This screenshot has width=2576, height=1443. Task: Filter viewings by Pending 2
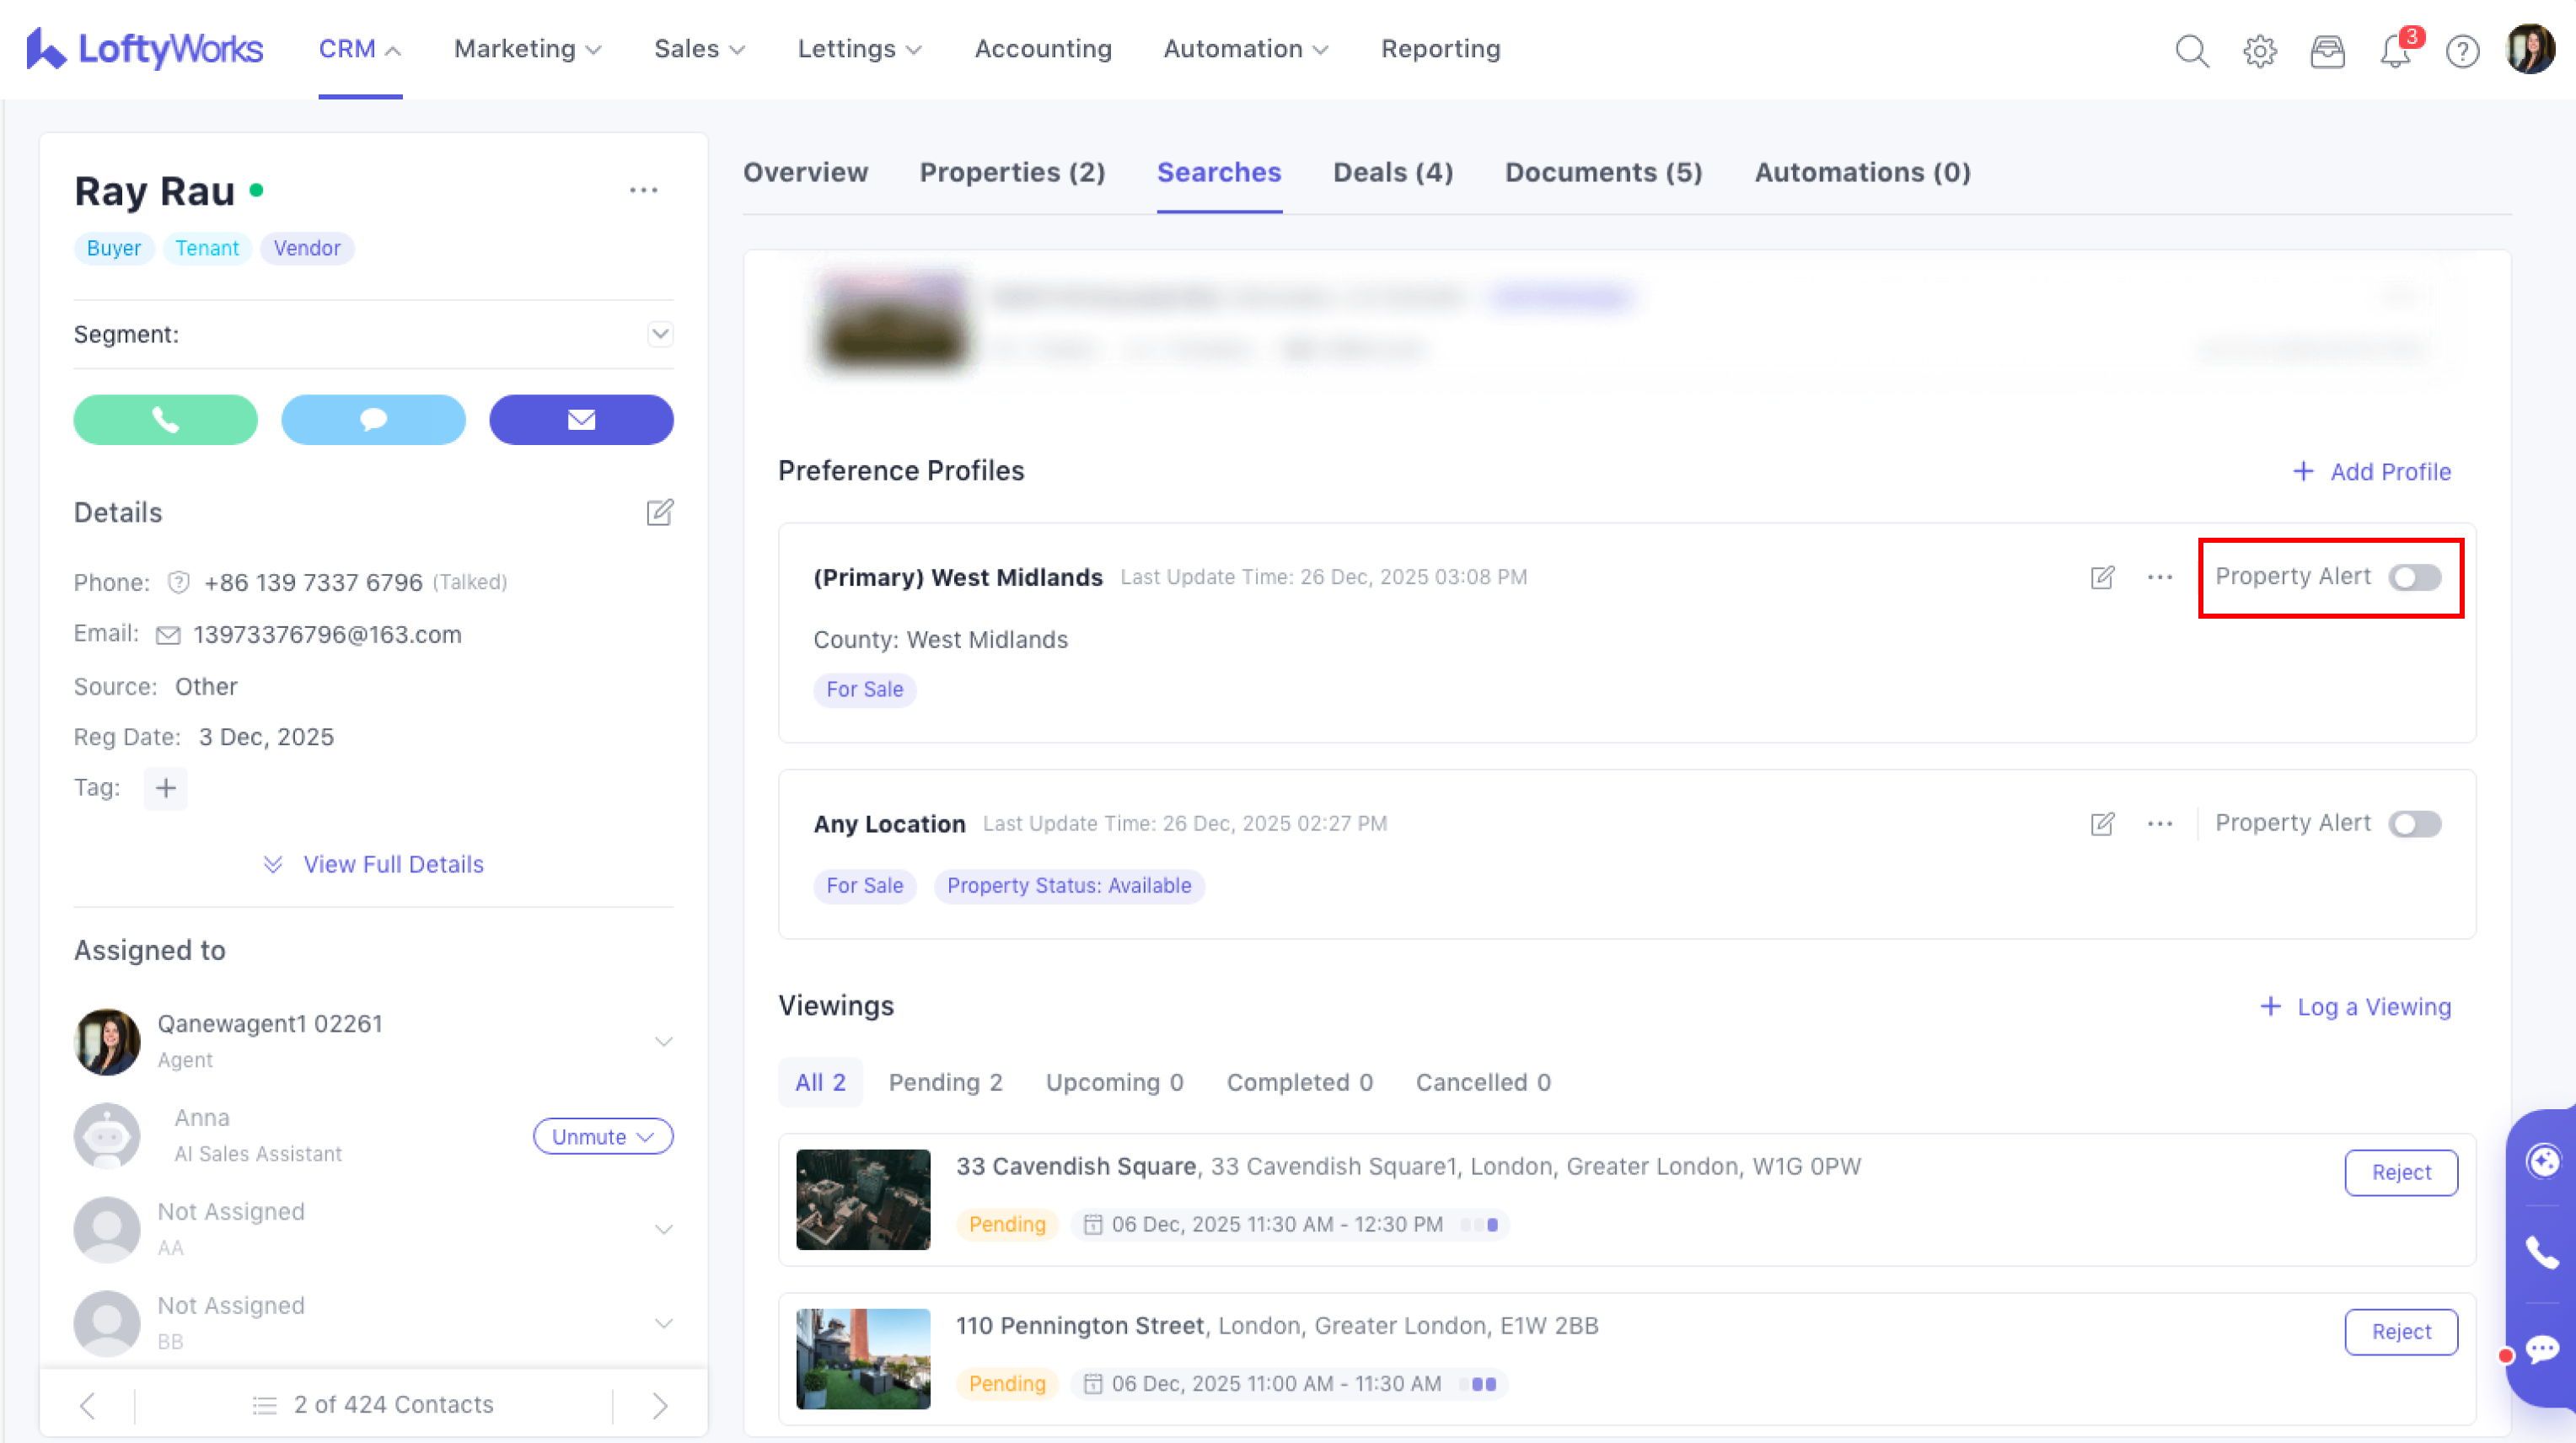pyautogui.click(x=945, y=1083)
